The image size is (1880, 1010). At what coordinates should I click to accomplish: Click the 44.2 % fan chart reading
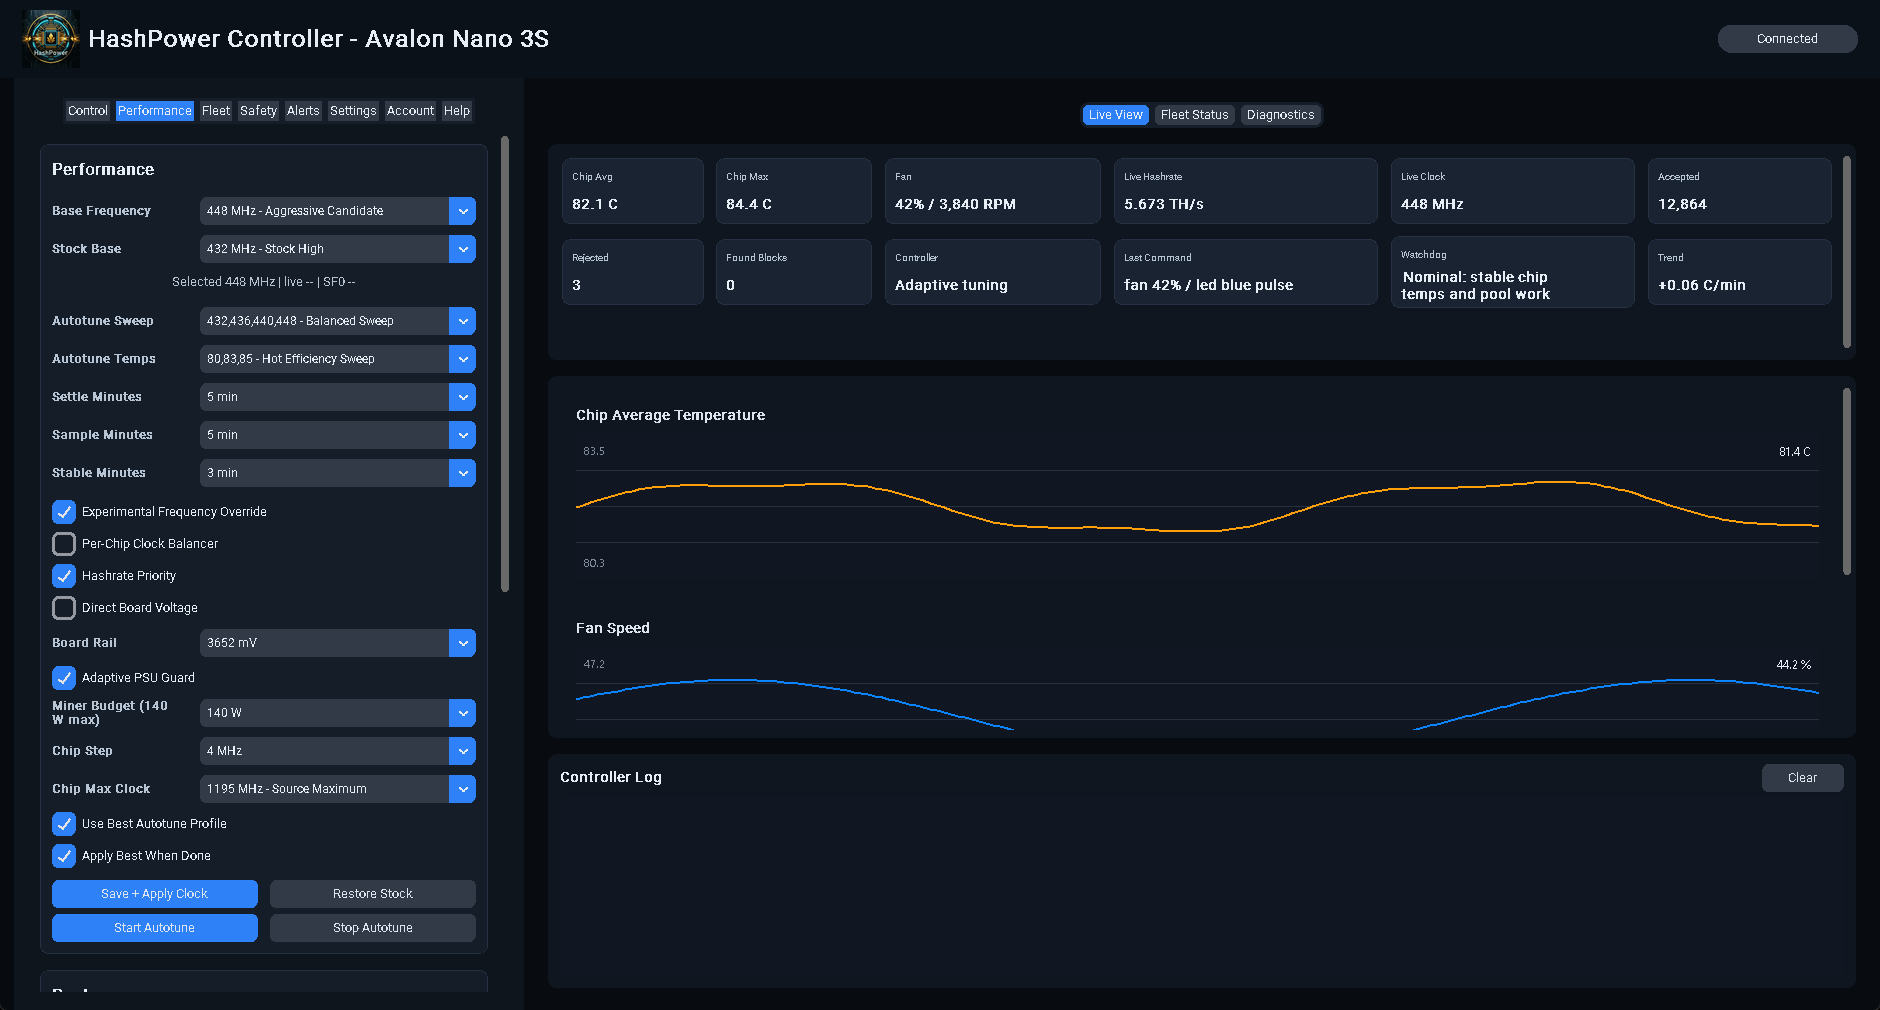point(1793,665)
